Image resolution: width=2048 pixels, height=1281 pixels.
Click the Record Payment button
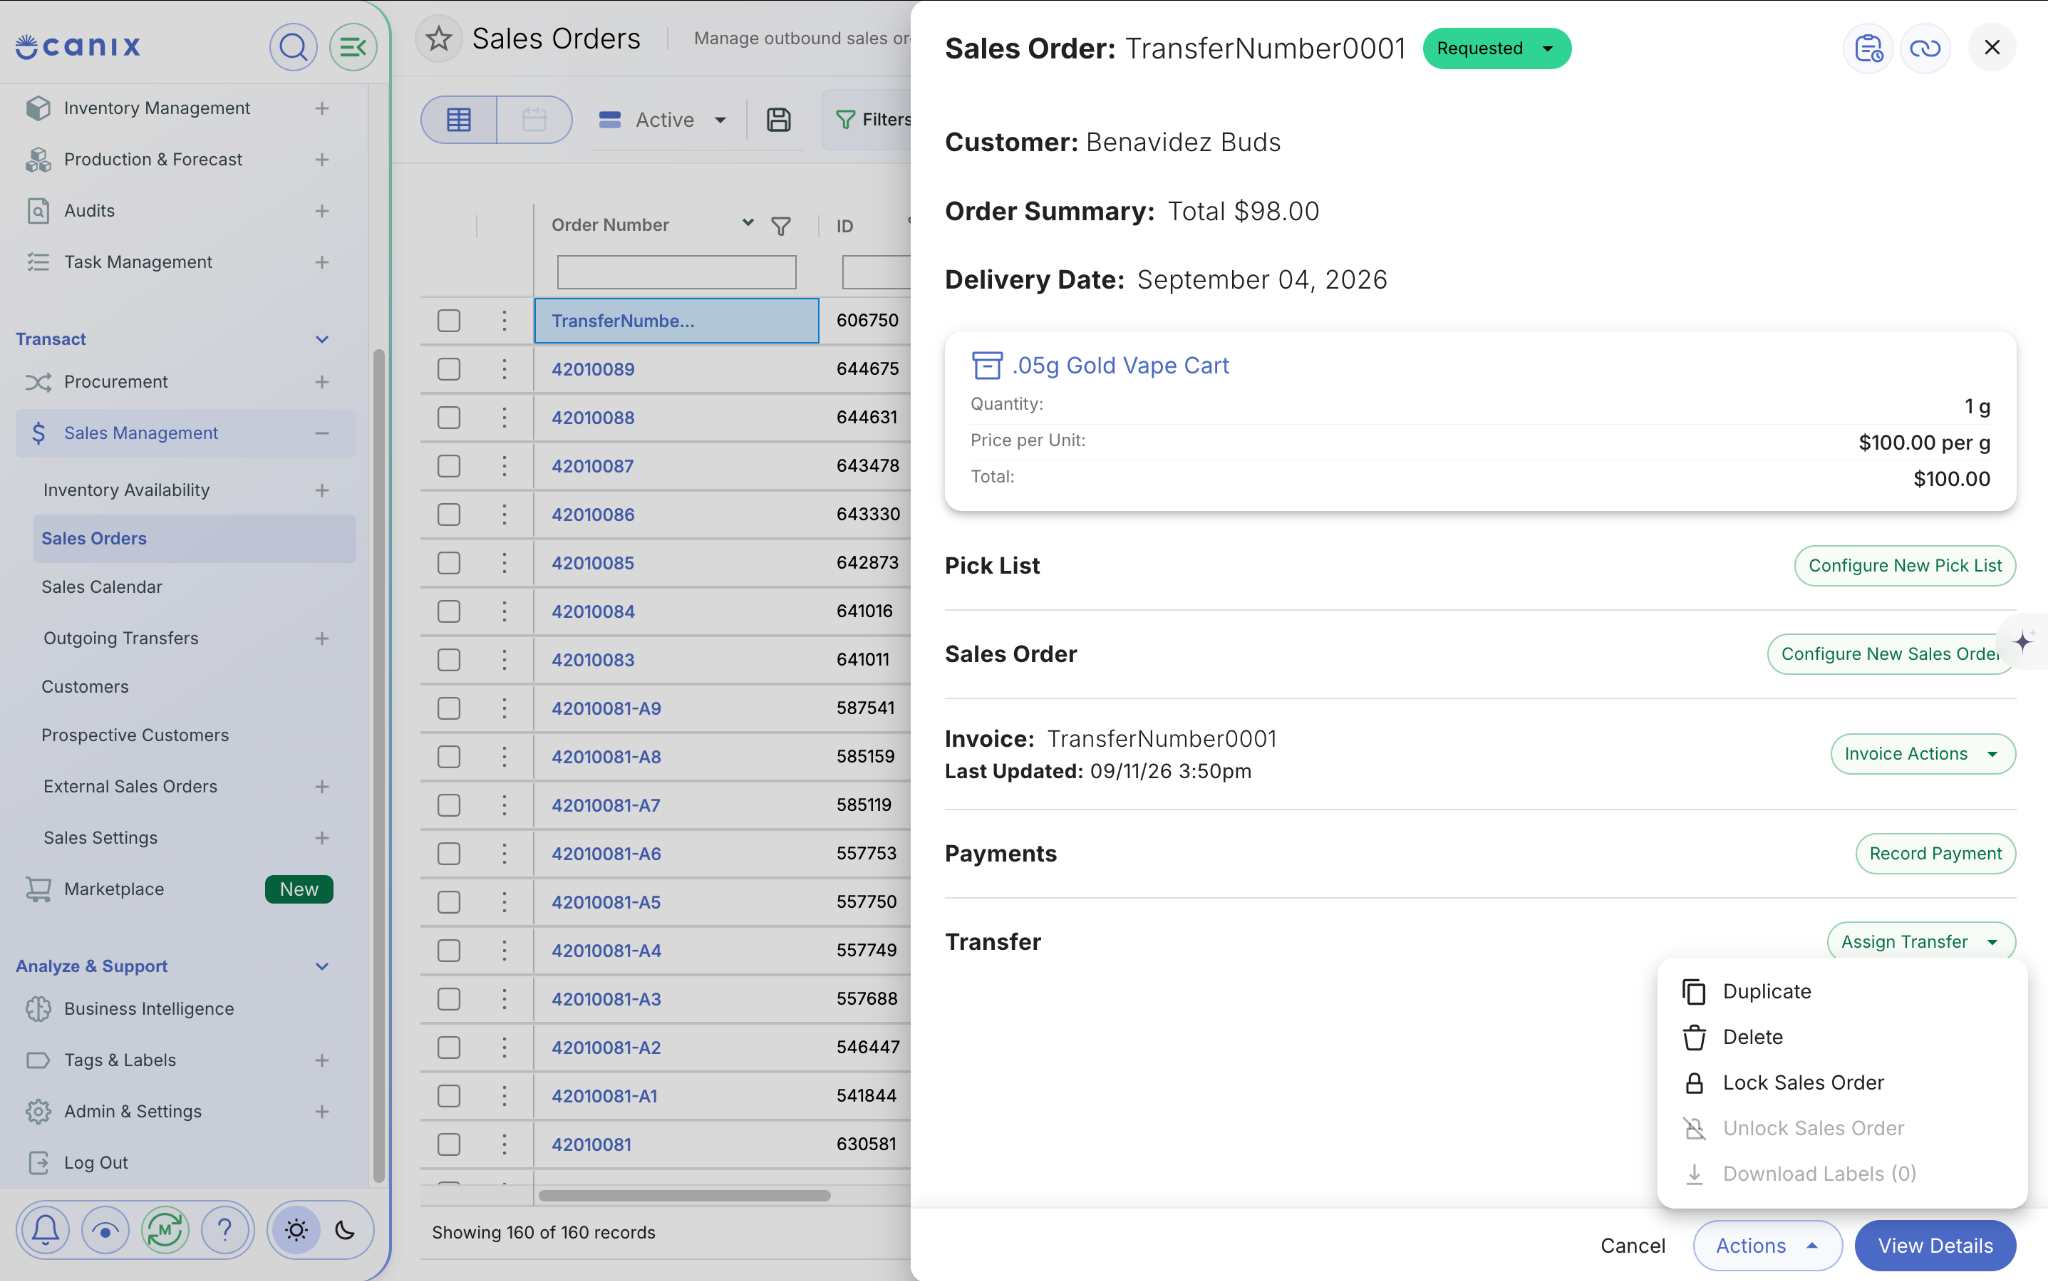[x=1935, y=854]
